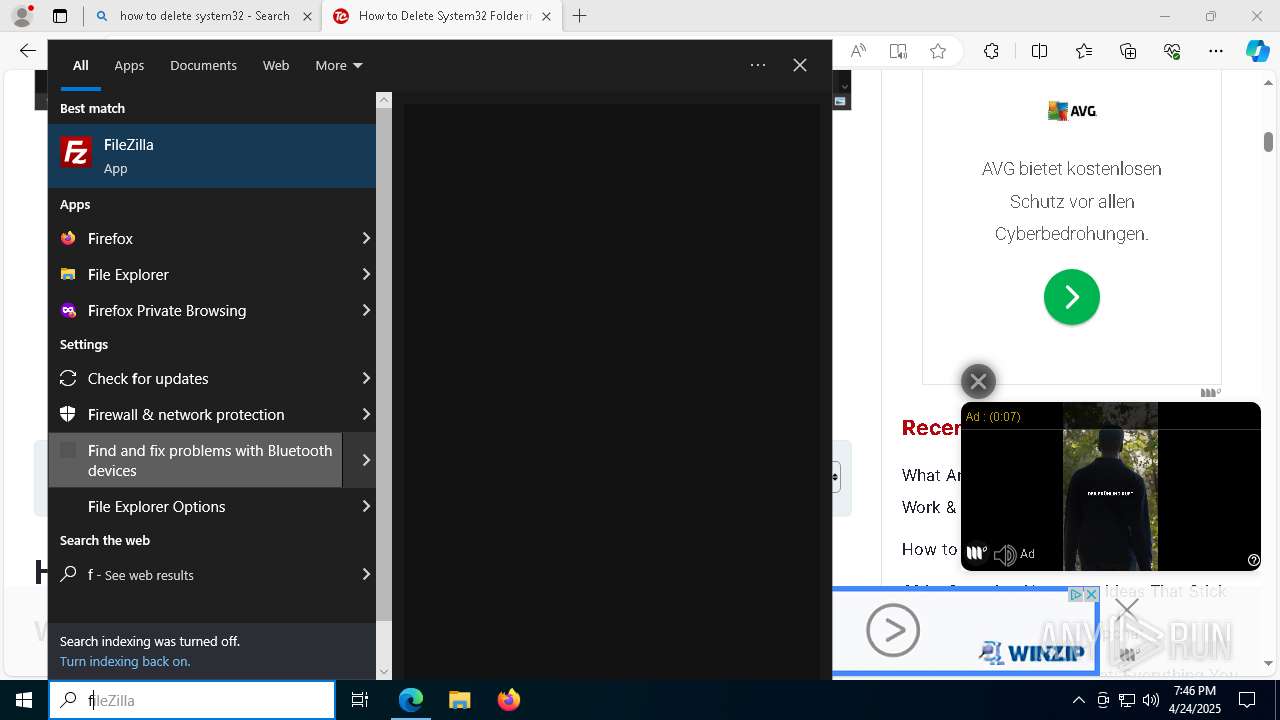Switch to Documents search filter tab

(x=203, y=65)
